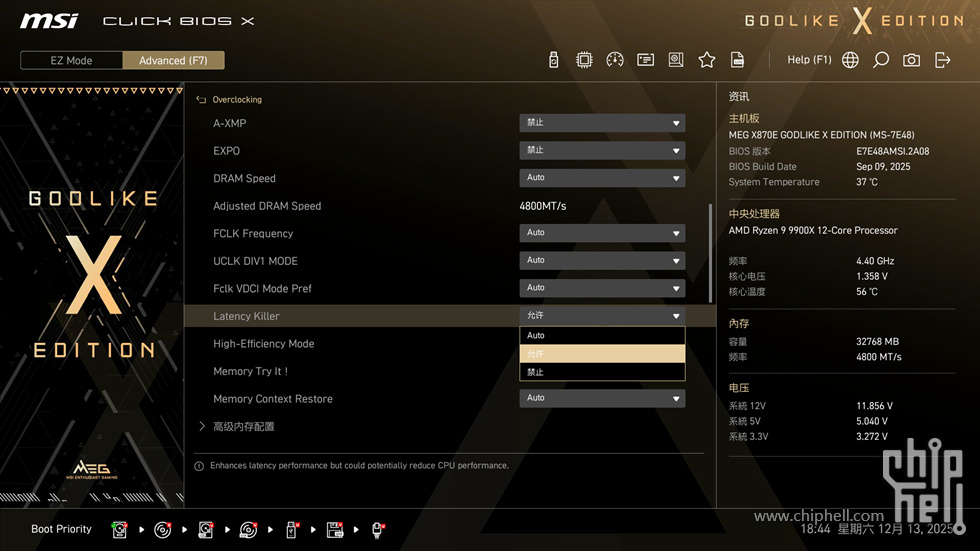
Task: Open the A-XMP dropdown
Action: click(x=602, y=123)
